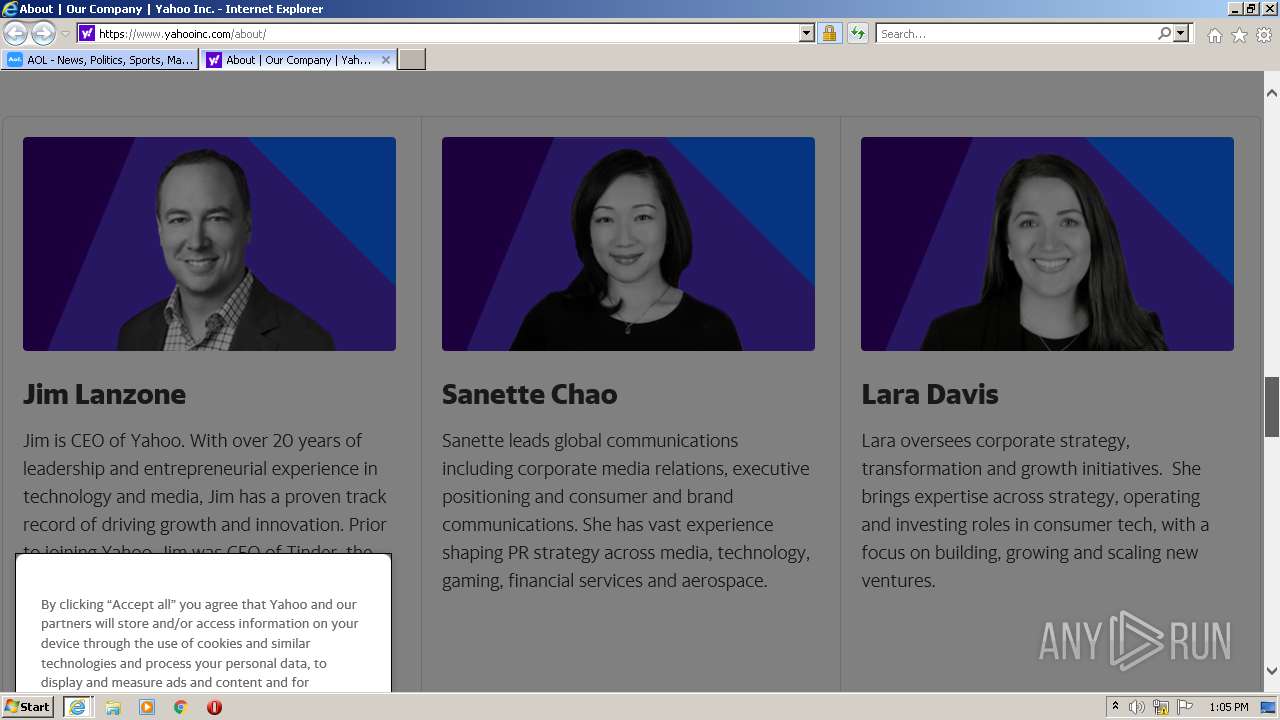Focus the address bar URL field
Viewport: 1280px width, 720px height.
pos(447,34)
